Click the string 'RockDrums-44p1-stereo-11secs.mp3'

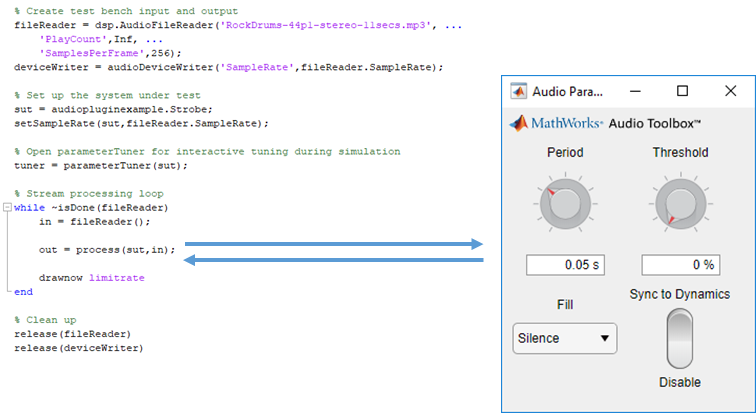point(326,25)
